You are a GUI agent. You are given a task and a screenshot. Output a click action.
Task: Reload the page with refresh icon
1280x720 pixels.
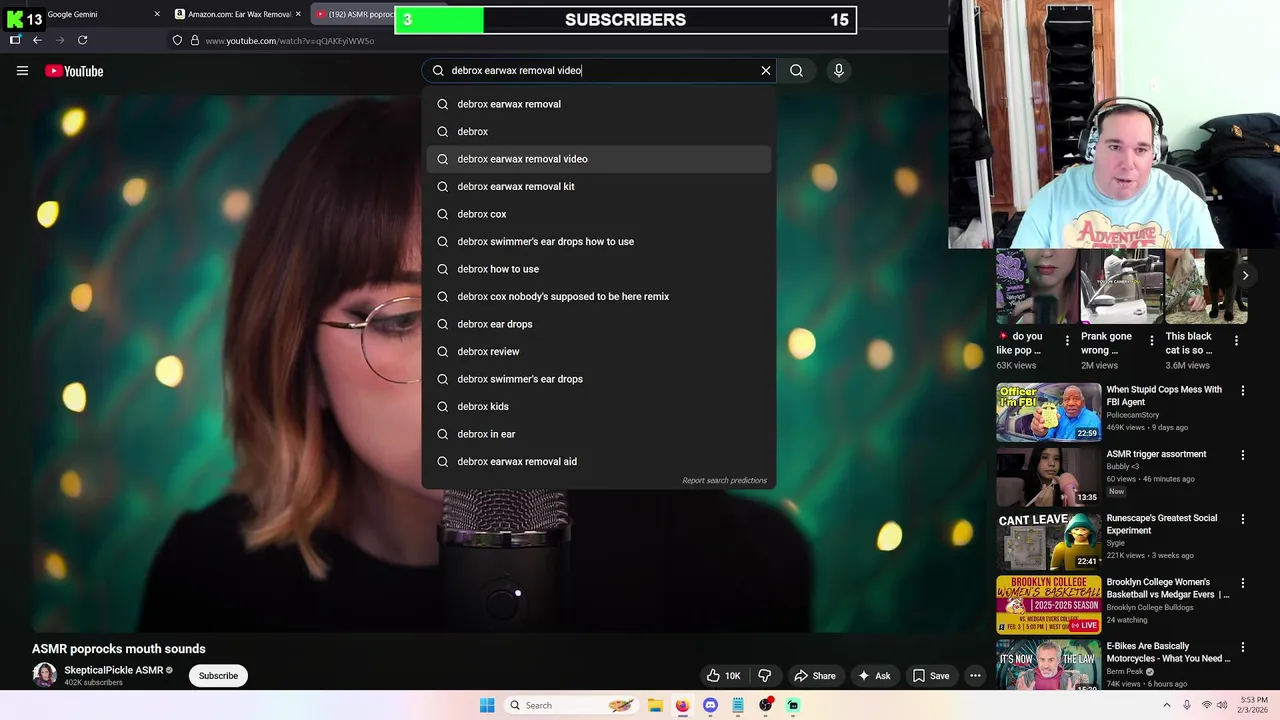[x=82, y=40]
